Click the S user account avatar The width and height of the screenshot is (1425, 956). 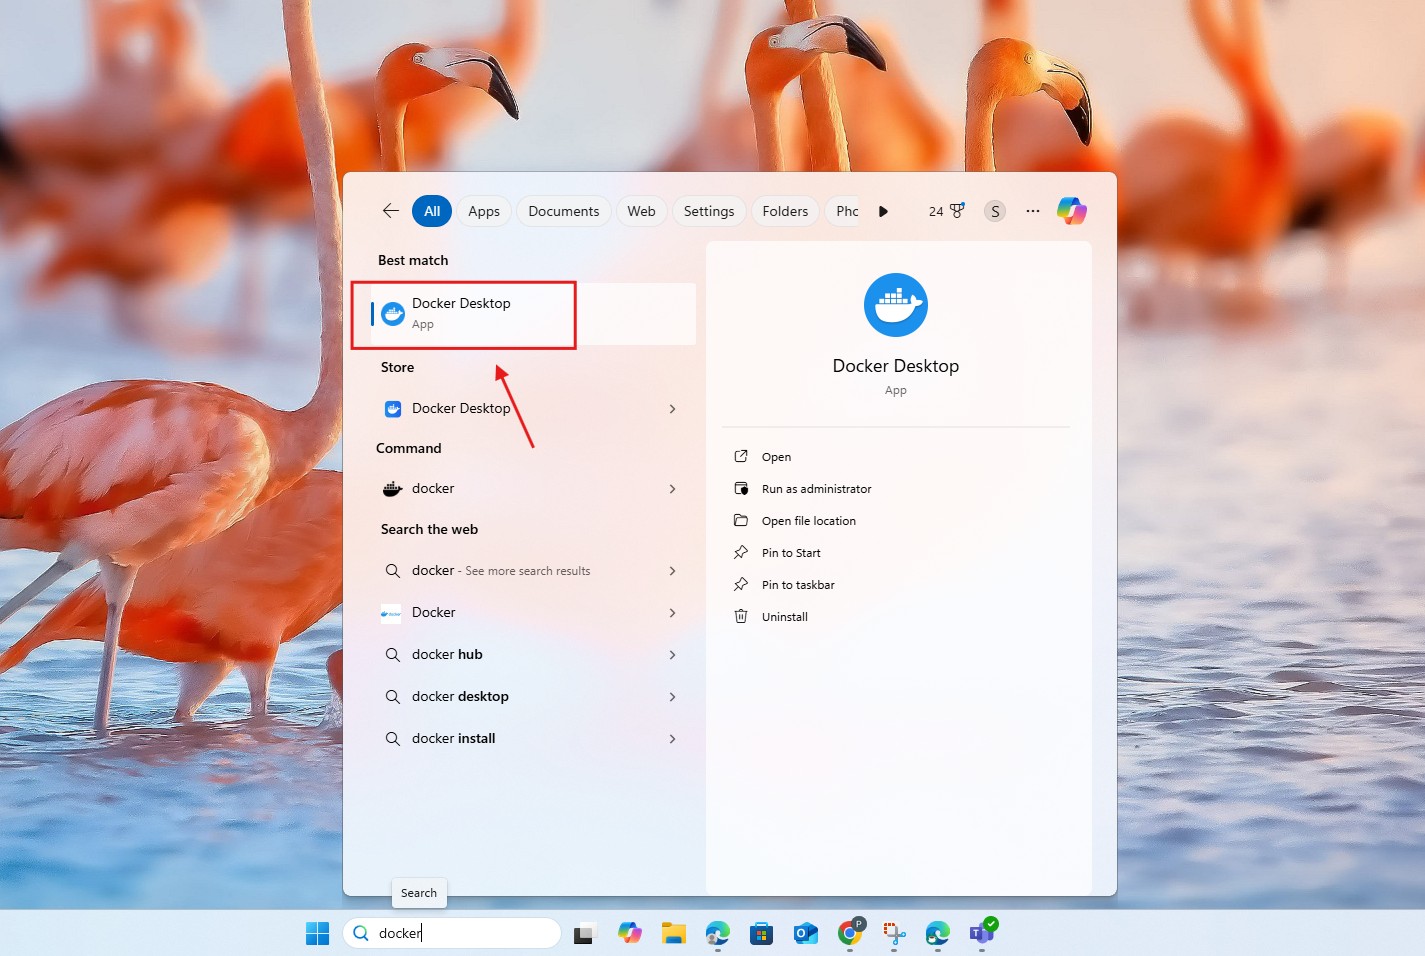point(994,211)
